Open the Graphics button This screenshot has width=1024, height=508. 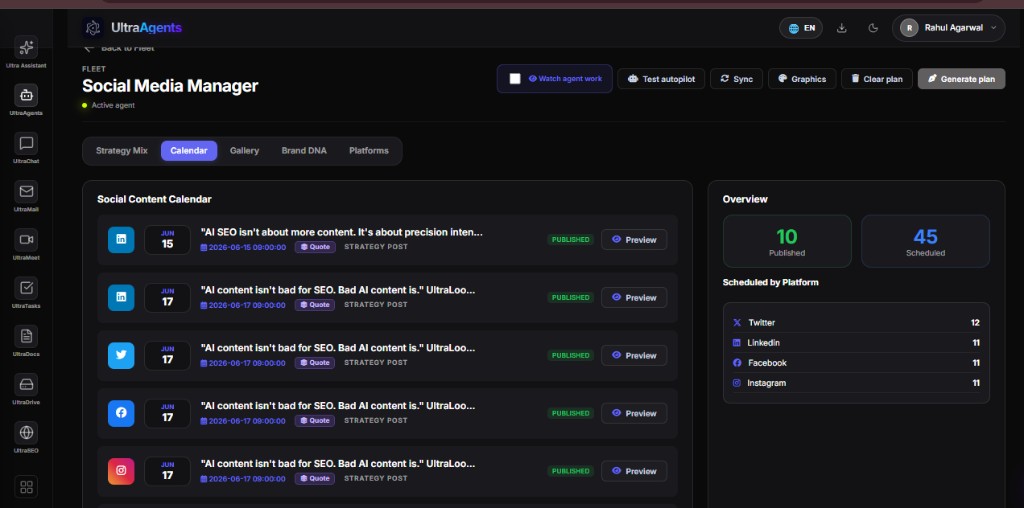click(802, 79)
